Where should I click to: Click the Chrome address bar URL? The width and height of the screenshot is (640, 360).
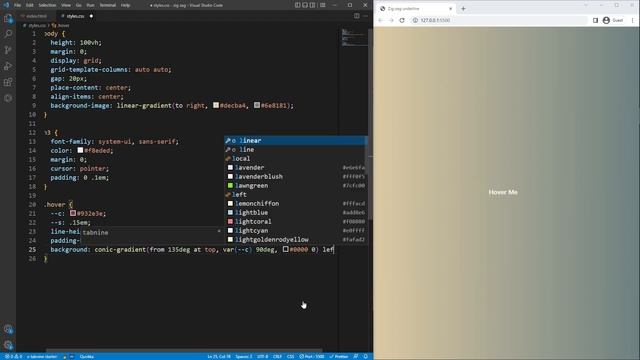[435, 20]
